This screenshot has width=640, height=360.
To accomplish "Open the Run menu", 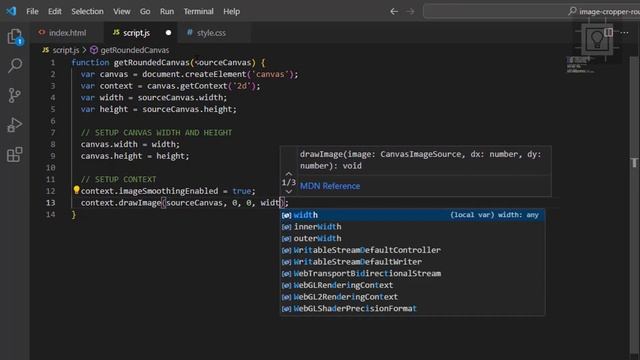I will coord(167,11).
